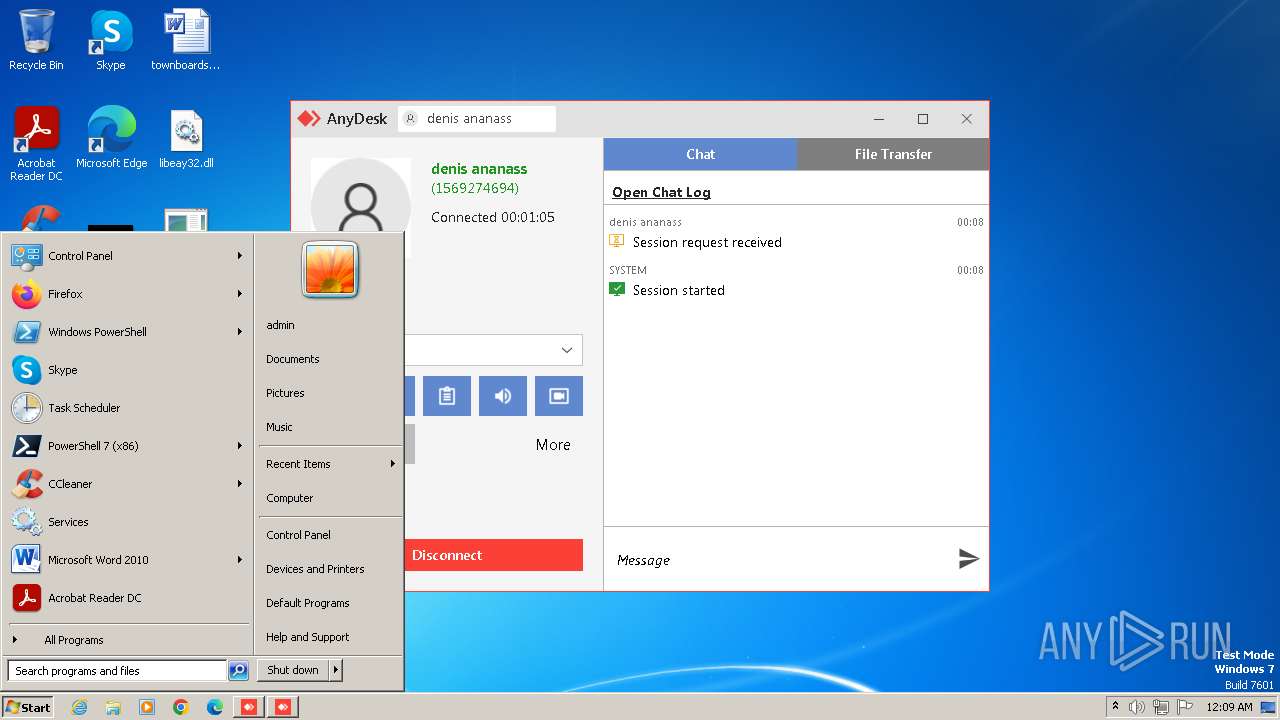
Task: Click the user account picture in Start menu
Action: [x=330, y=270]
